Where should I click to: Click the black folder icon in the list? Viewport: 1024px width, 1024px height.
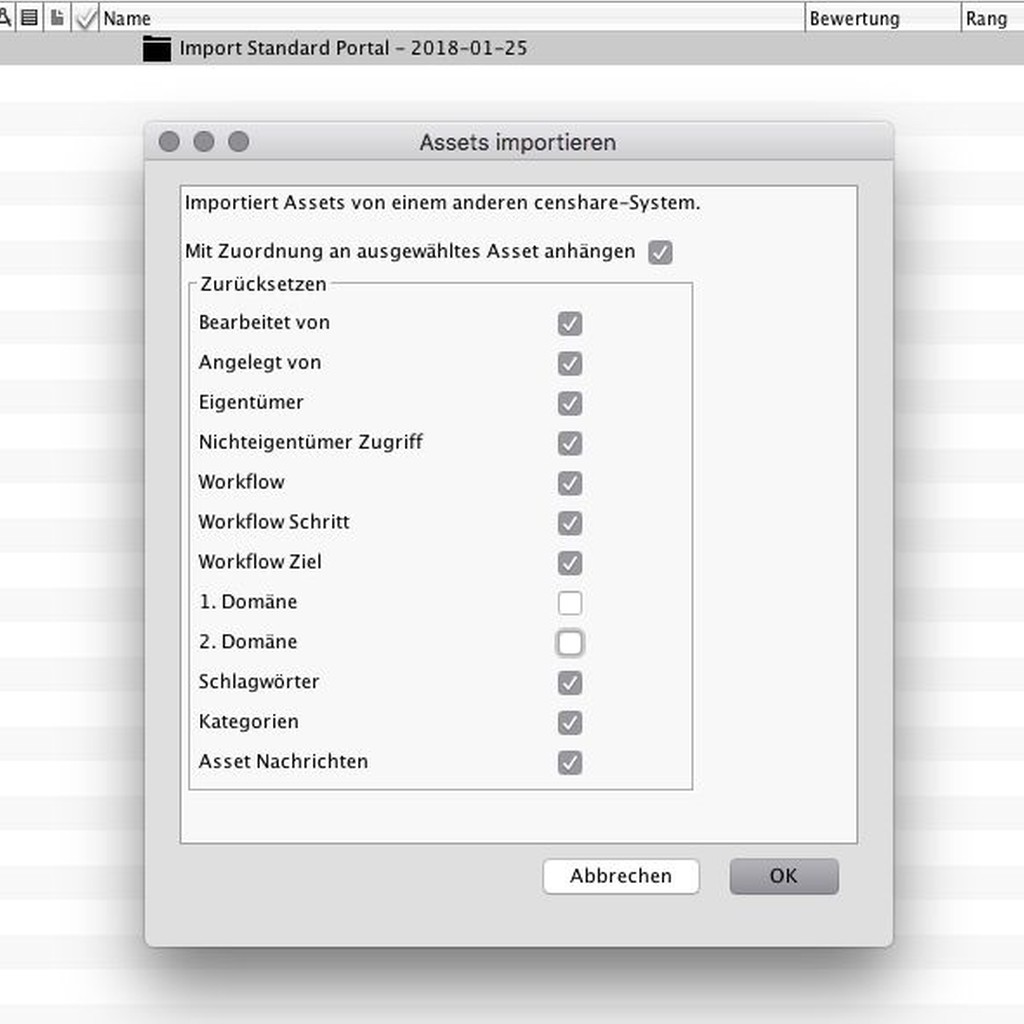tap(157, 49)
